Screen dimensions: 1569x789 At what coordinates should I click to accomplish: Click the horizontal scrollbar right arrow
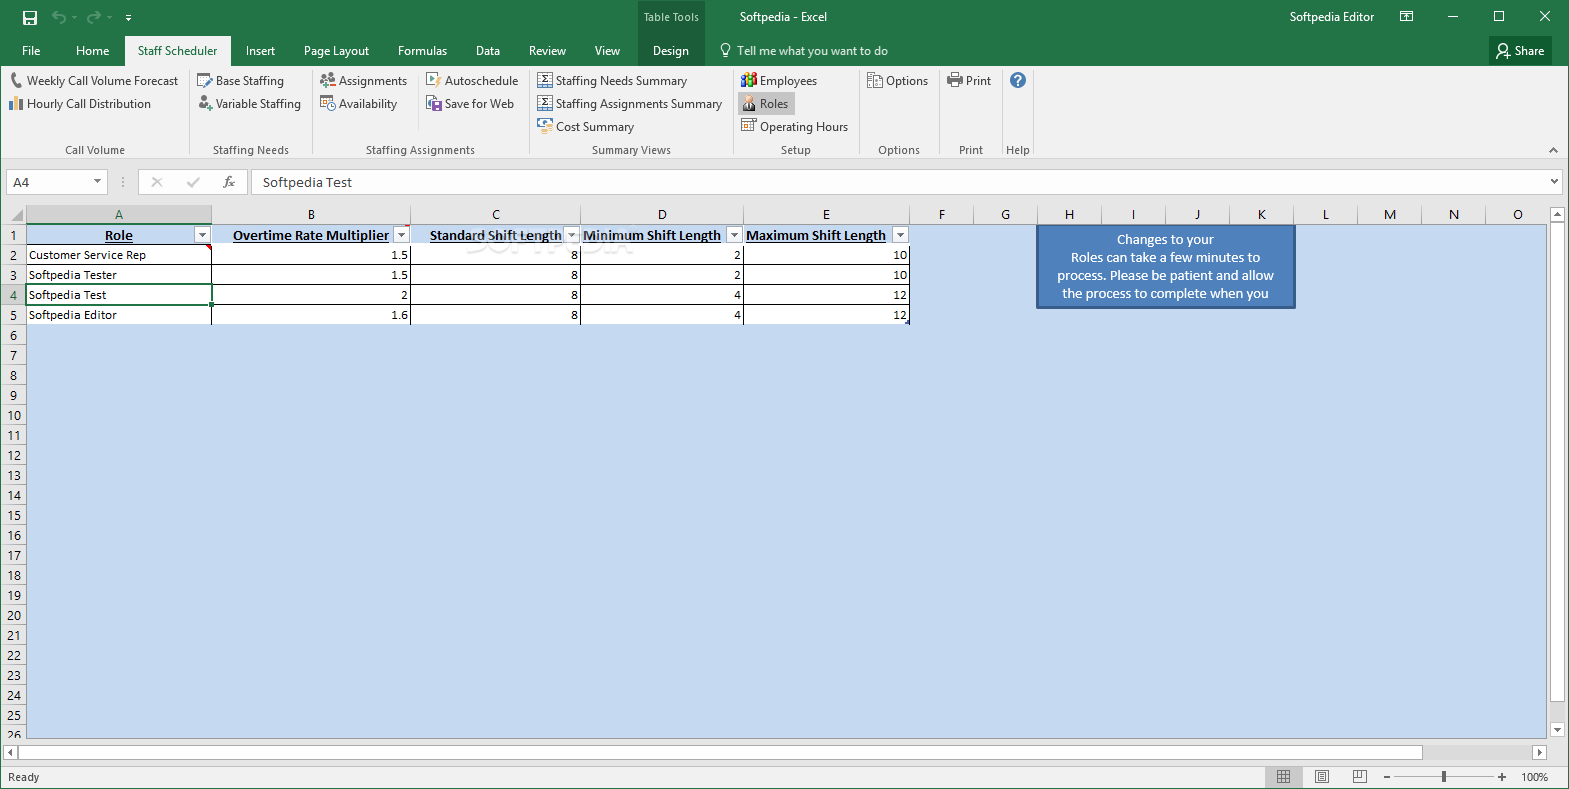pyautogui.click(x=1540, y=752)
